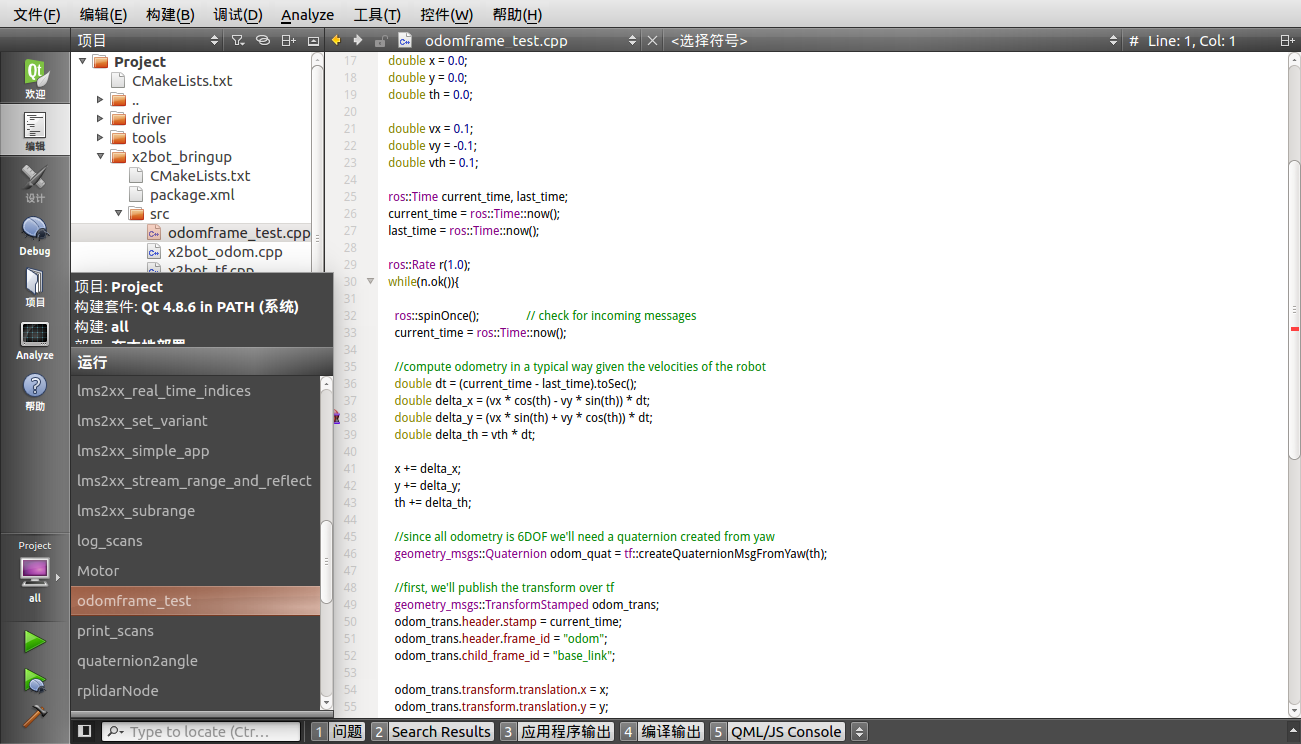Show the 编译输出 pane
Screen dimensions: 1301x744
(662, 731)
